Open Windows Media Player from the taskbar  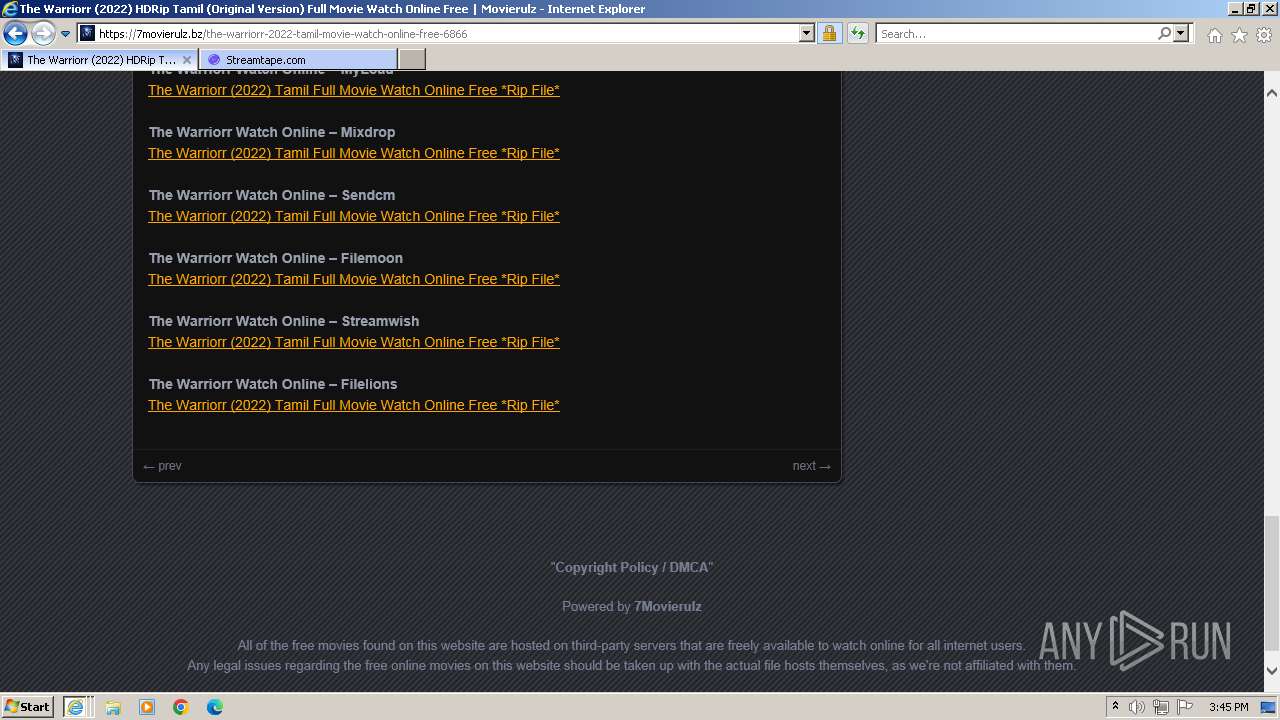(x=147, y=707)
